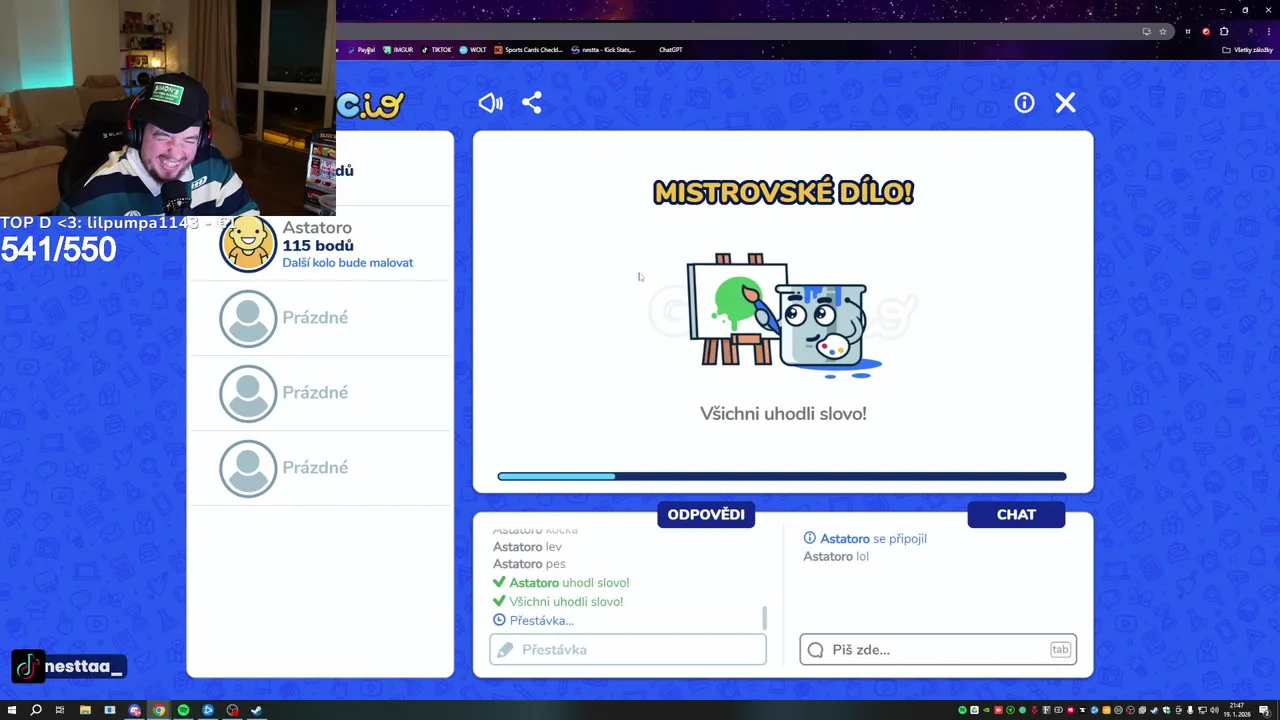Image resolution: width=1280 pixels, height=720 pixels.
Task: Open the 'Všetky záložky' bookmarks folder
Action: [1248, 50]
